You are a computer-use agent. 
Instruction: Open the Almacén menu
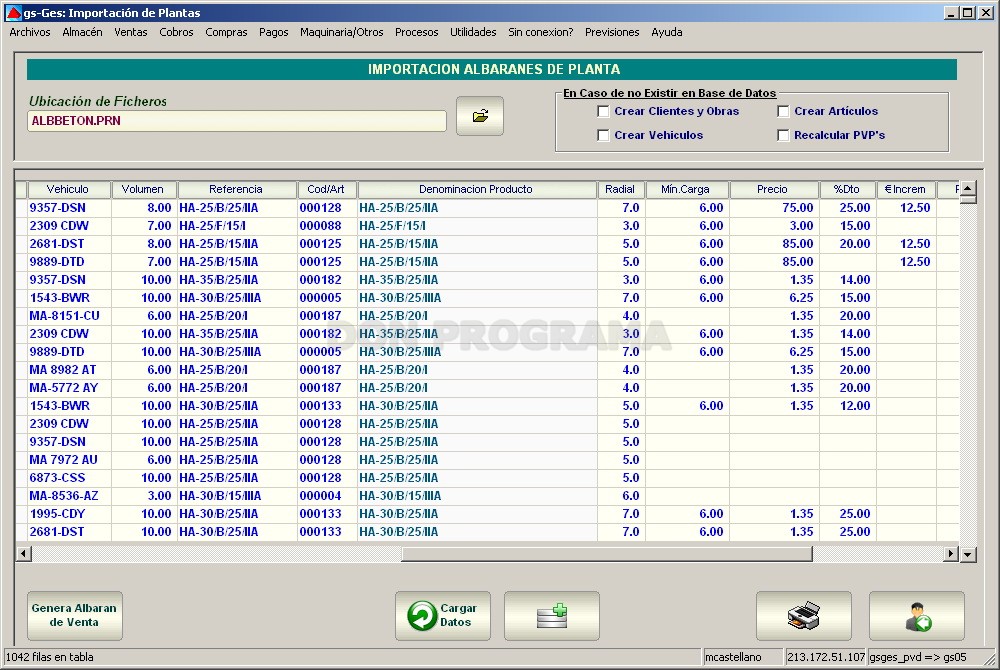[82, 32]
